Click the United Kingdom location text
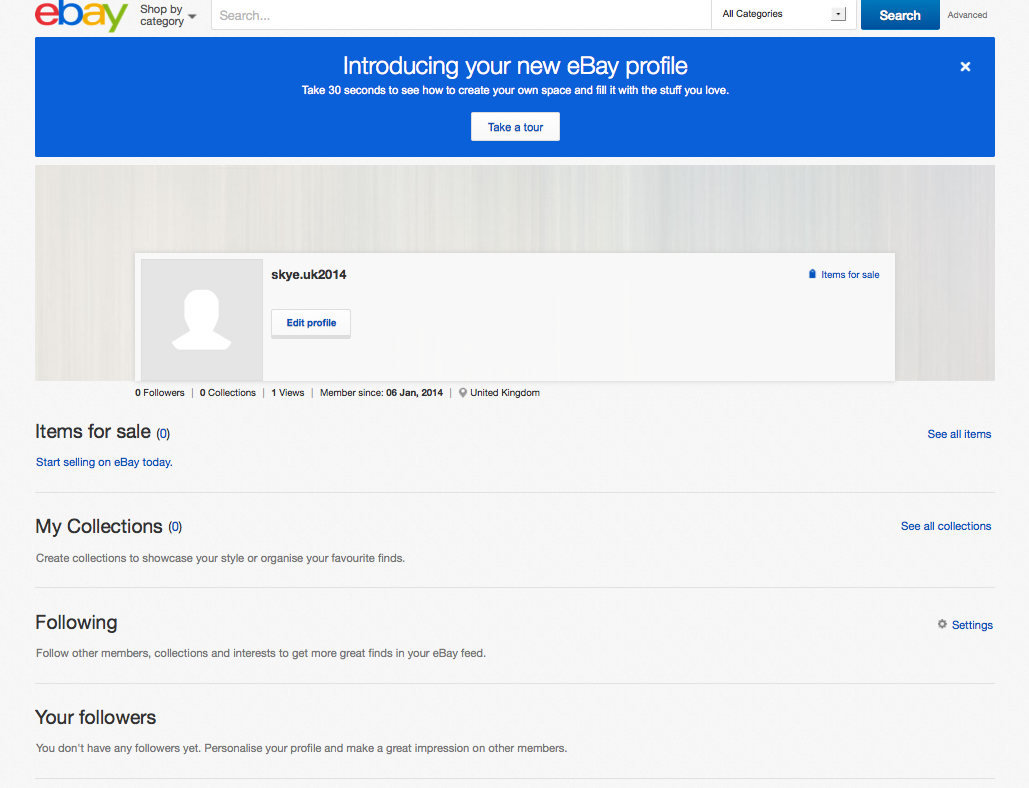Image resolution: width=1029 pixels, height=788 pixels. point(505,392)
